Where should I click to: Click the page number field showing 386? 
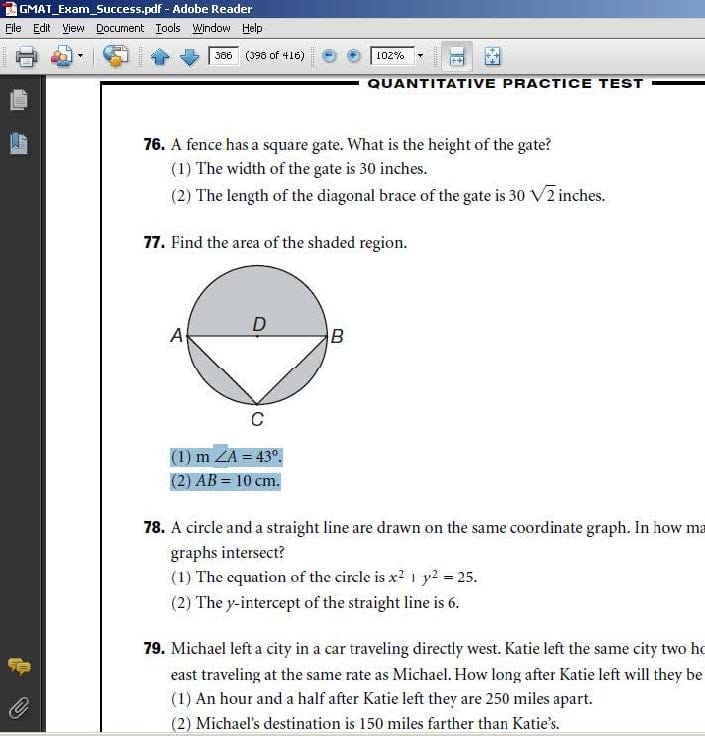coord(223,56)
